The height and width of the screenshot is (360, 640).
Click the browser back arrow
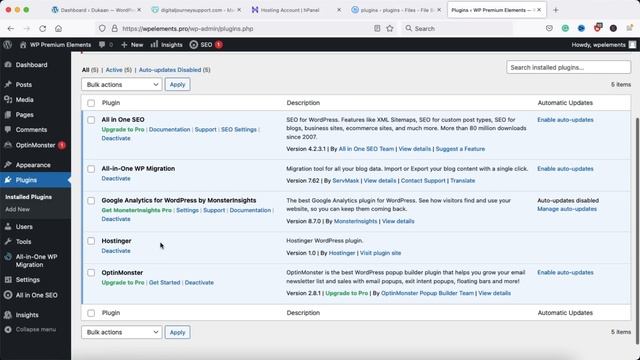pos(11,29)
